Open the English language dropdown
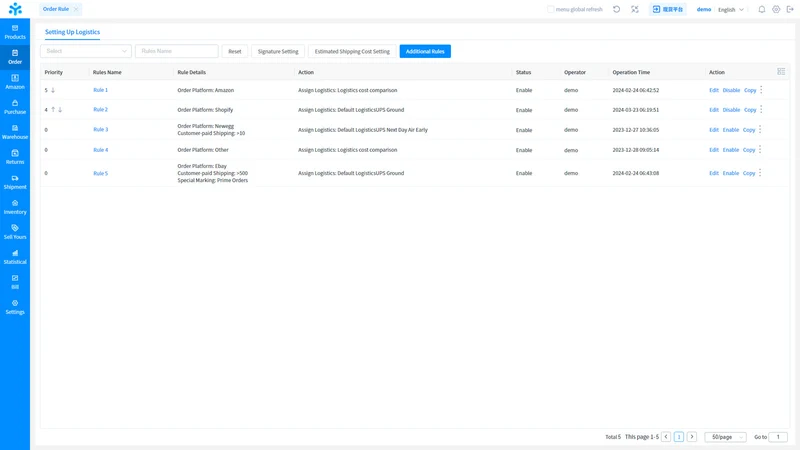Image resolution: width=800 pixels, height=450 pixels. (x=731, y=9)
